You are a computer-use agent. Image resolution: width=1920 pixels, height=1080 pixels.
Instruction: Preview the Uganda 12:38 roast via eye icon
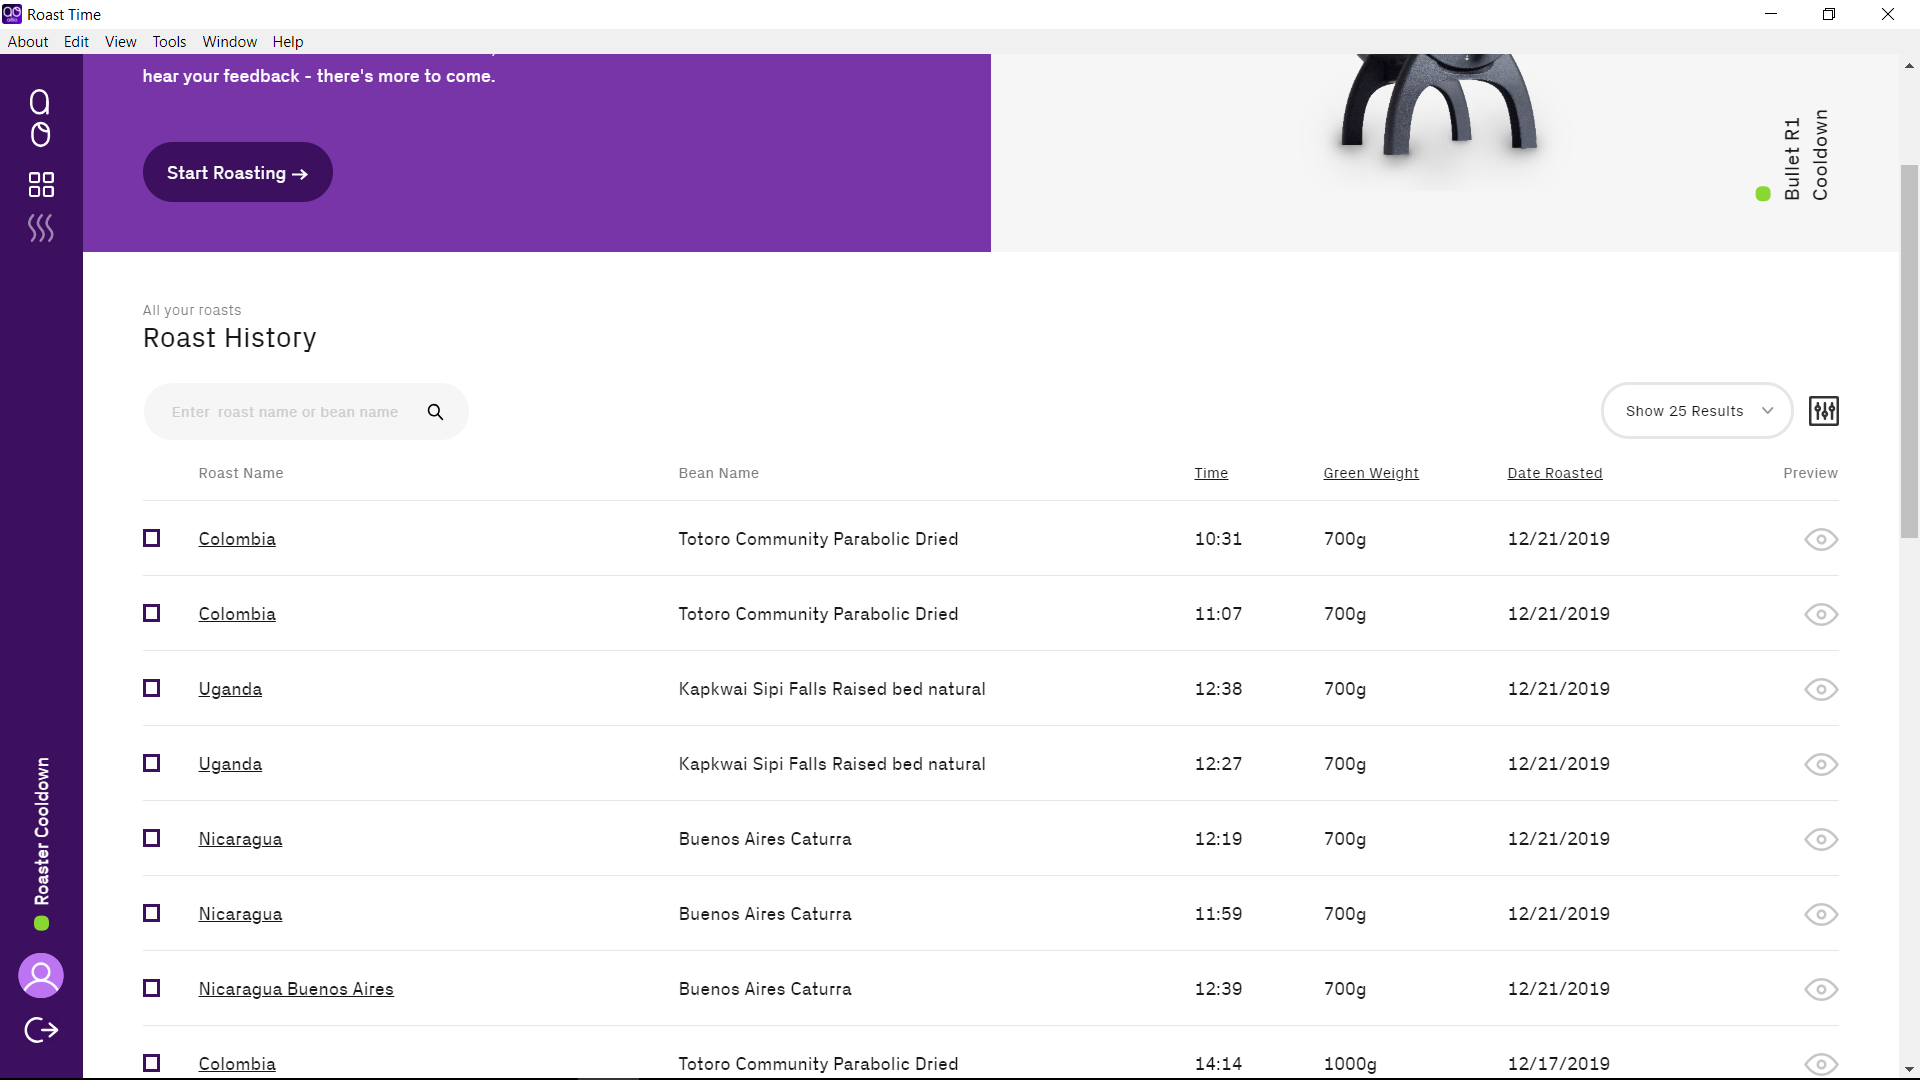1821,689
